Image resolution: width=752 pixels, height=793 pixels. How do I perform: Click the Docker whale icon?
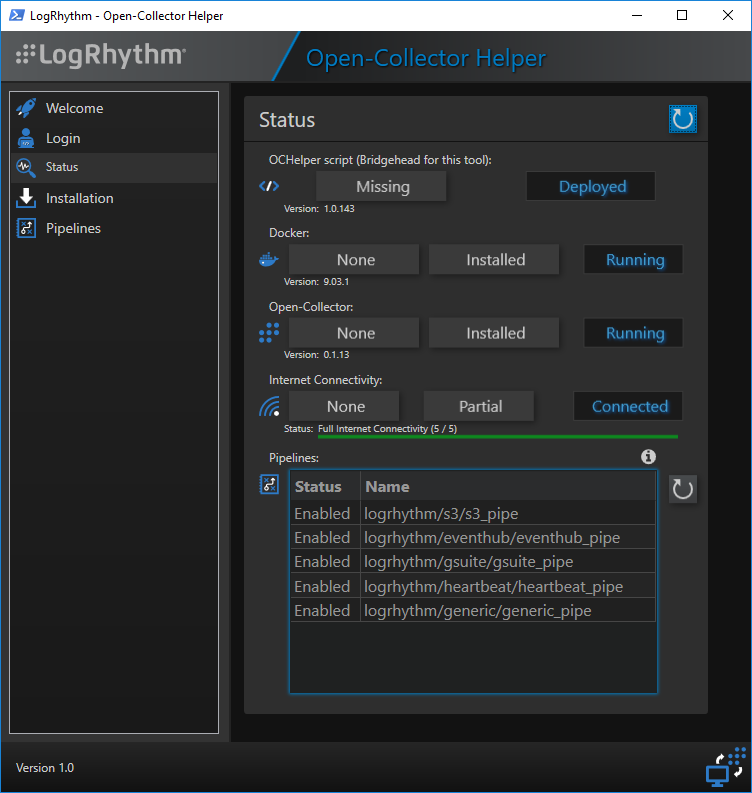tap(269, 259)
